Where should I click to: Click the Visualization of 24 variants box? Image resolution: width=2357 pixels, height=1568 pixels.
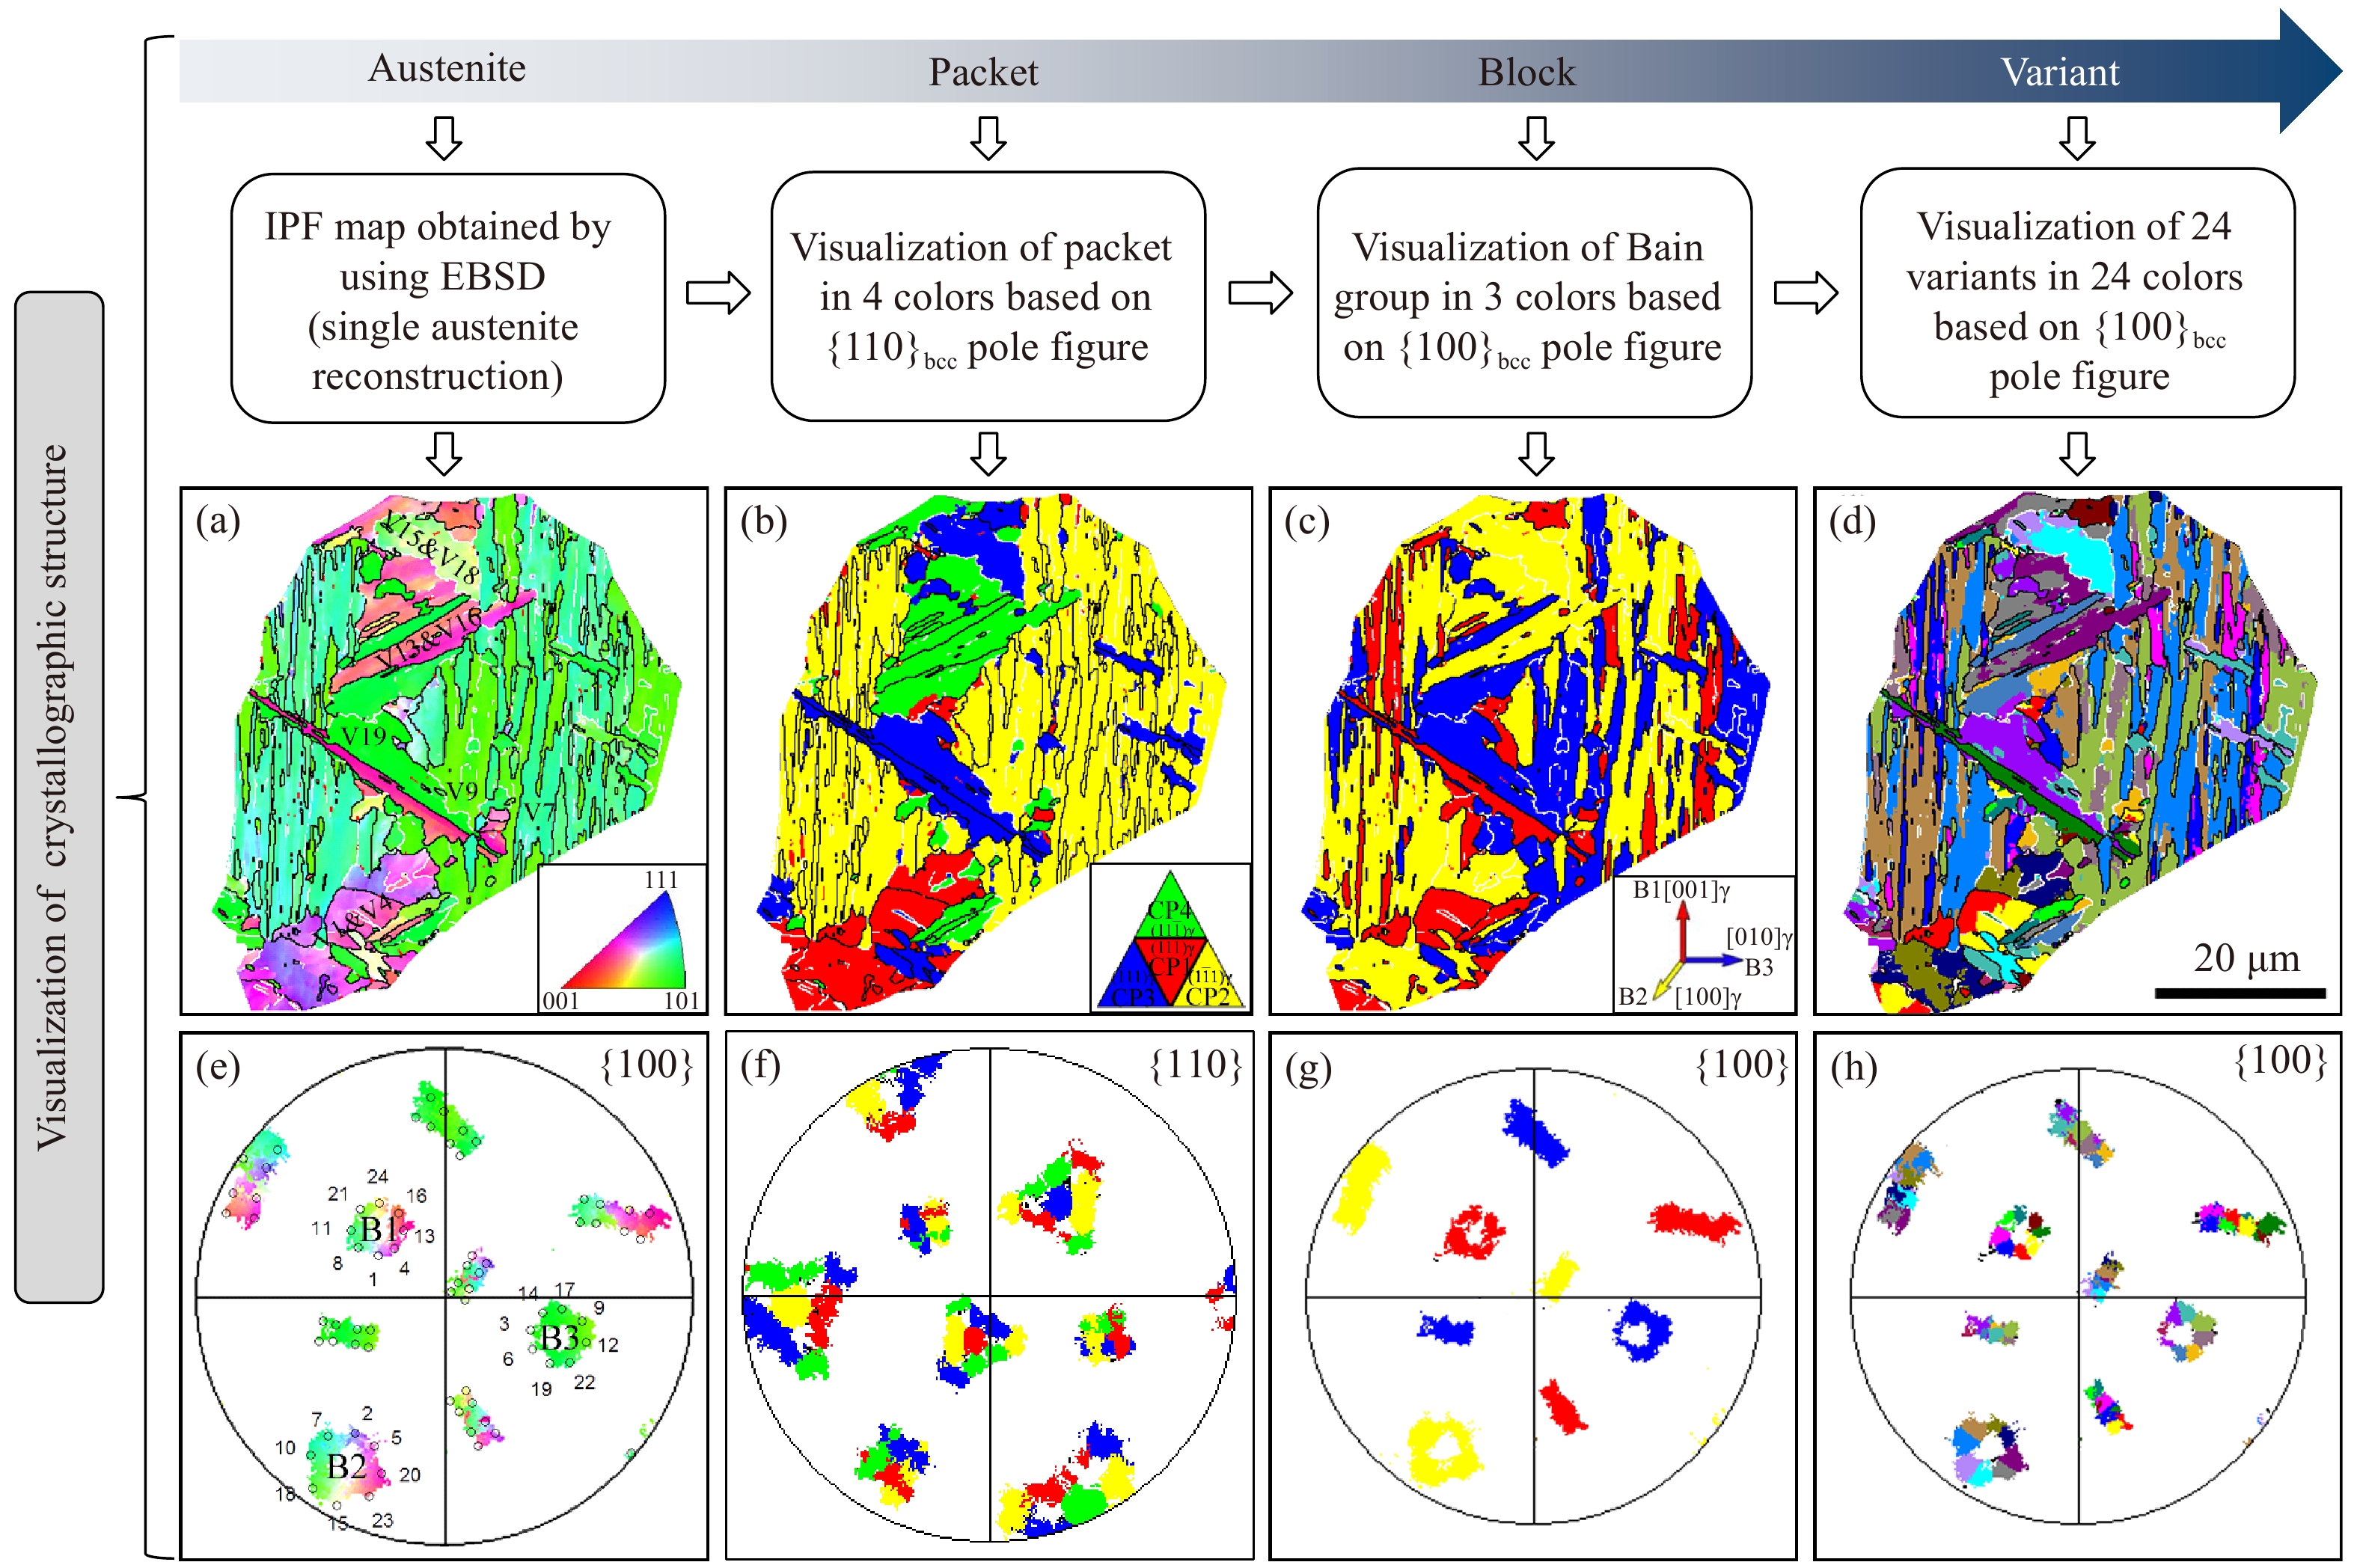click(x=2077, y=293)
